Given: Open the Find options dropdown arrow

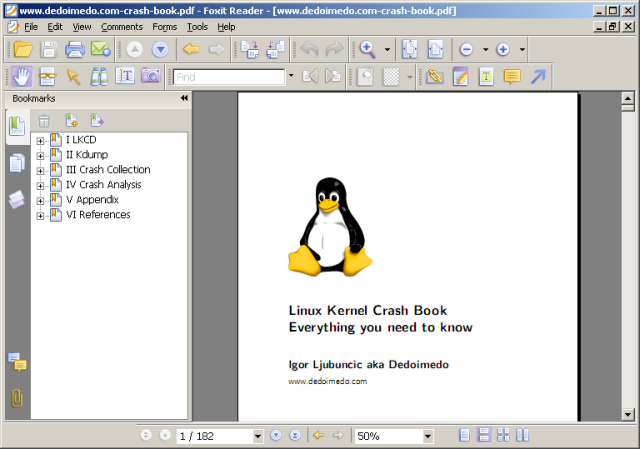Looking at the screenshot, I should tap(291, 76).
